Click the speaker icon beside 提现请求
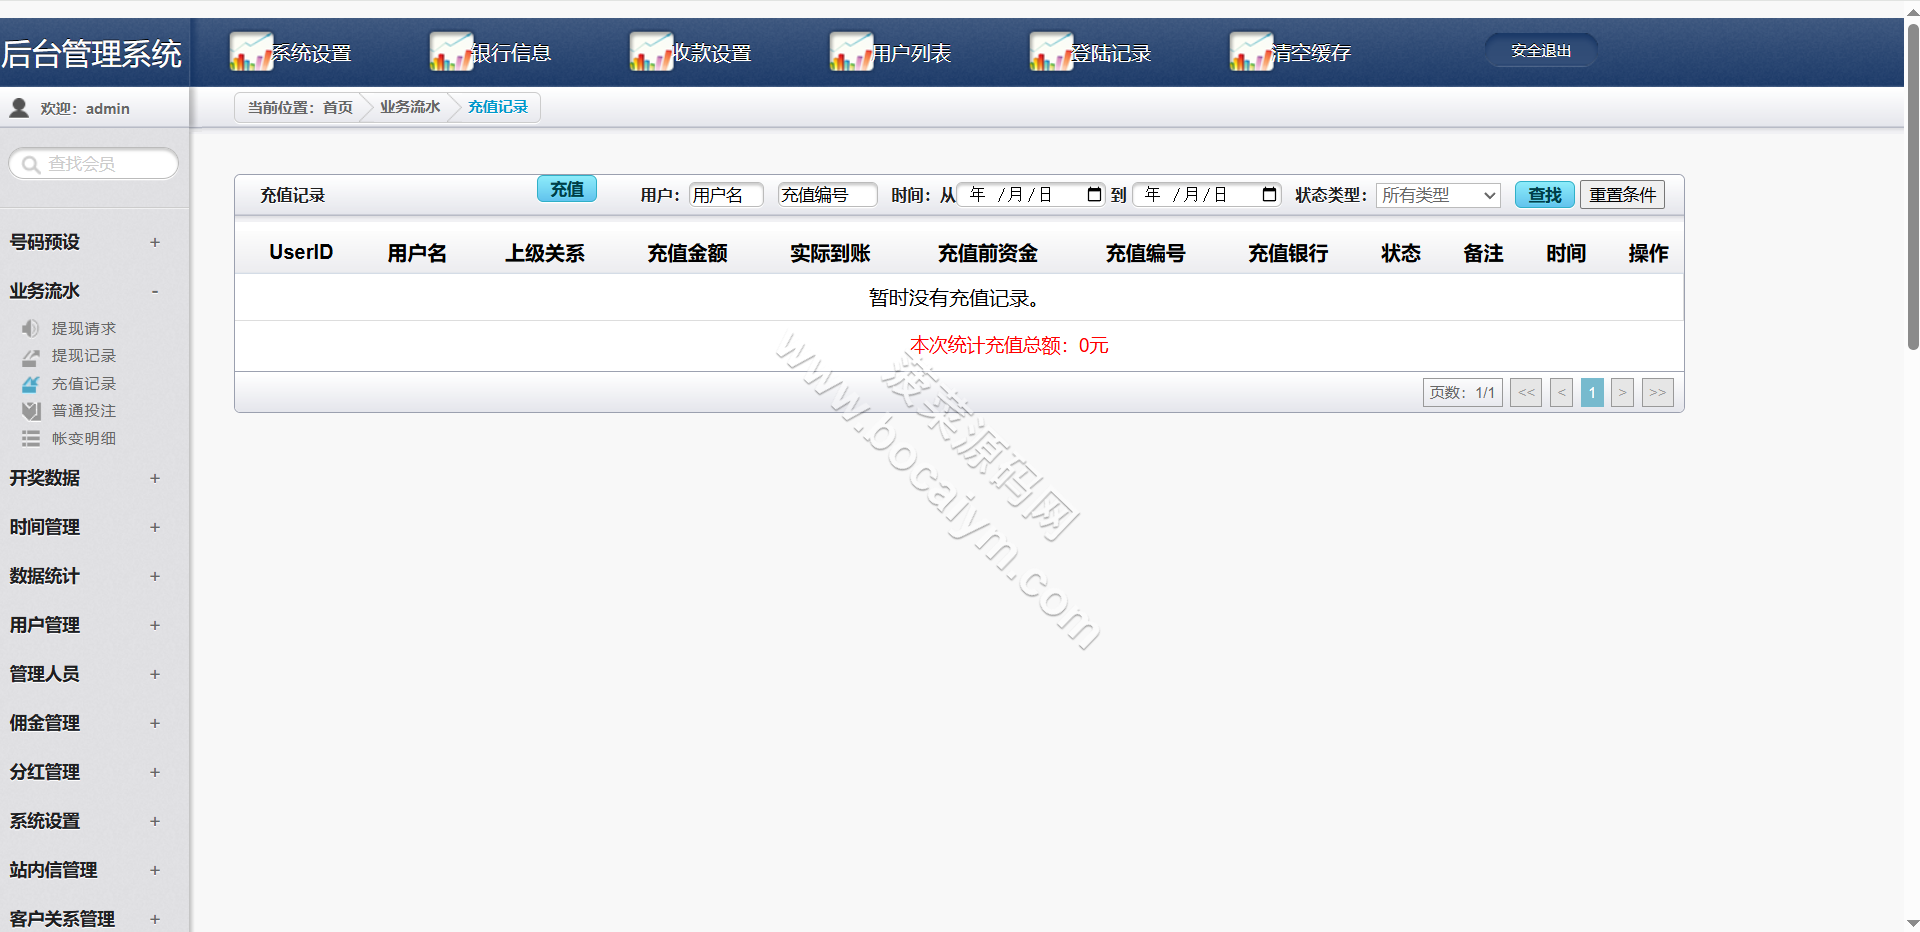1920x932 pixels. point(31,328)
